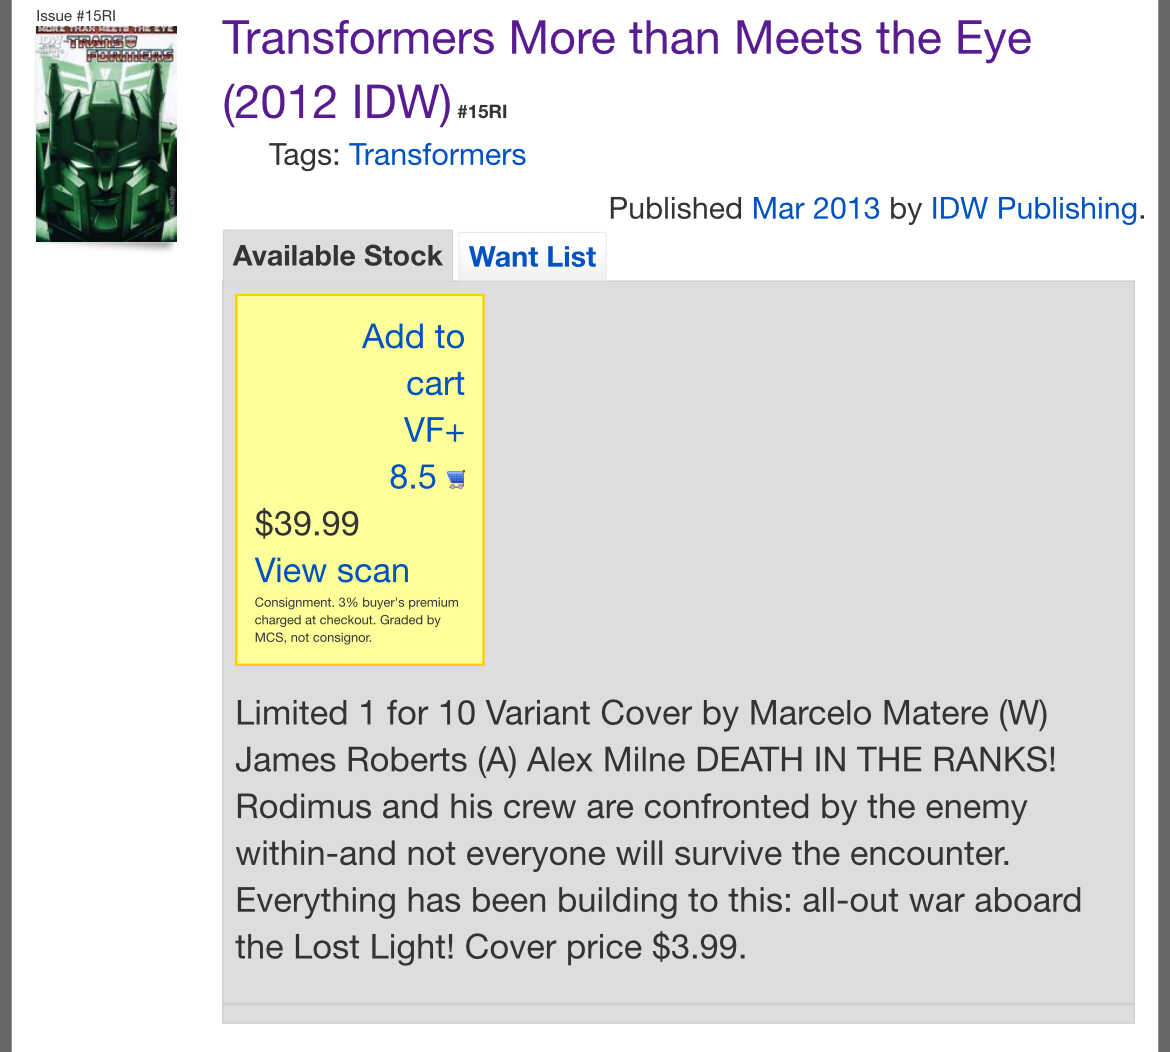Click the word Published
The width and height of the screenshot is (1170, 1052).
click(x=675, y=208)
